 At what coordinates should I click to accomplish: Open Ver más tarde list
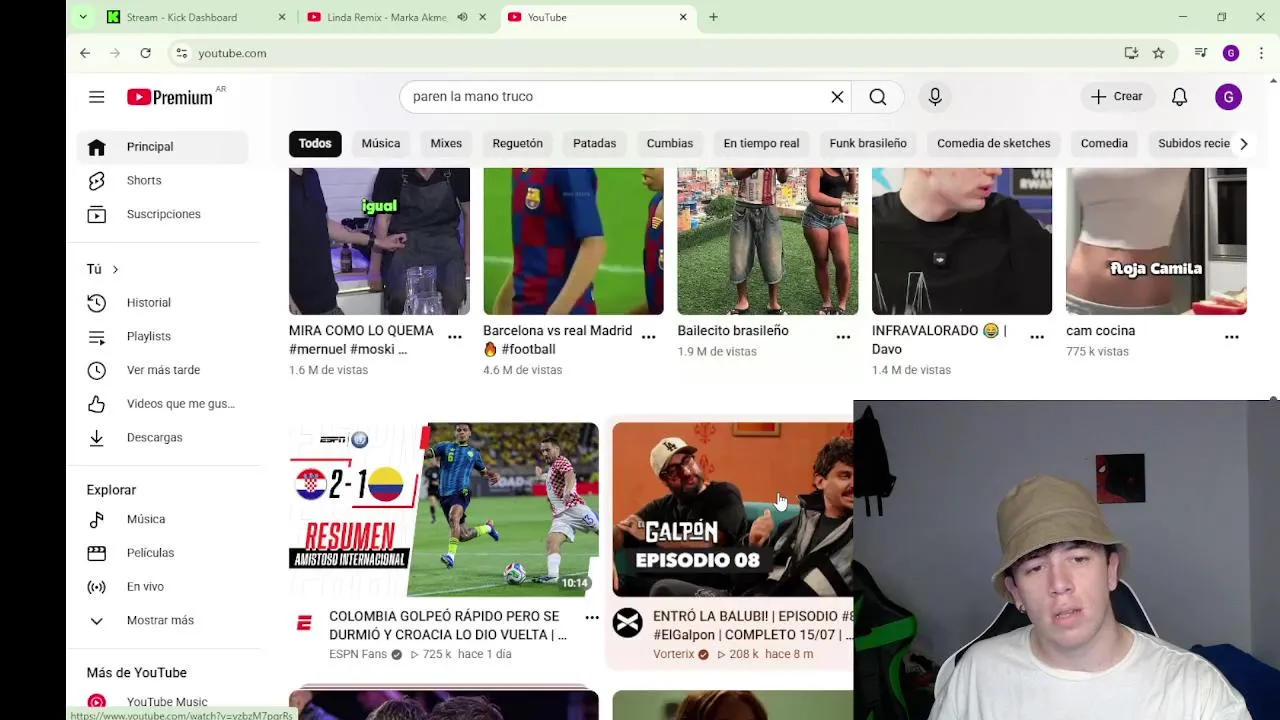162,370
